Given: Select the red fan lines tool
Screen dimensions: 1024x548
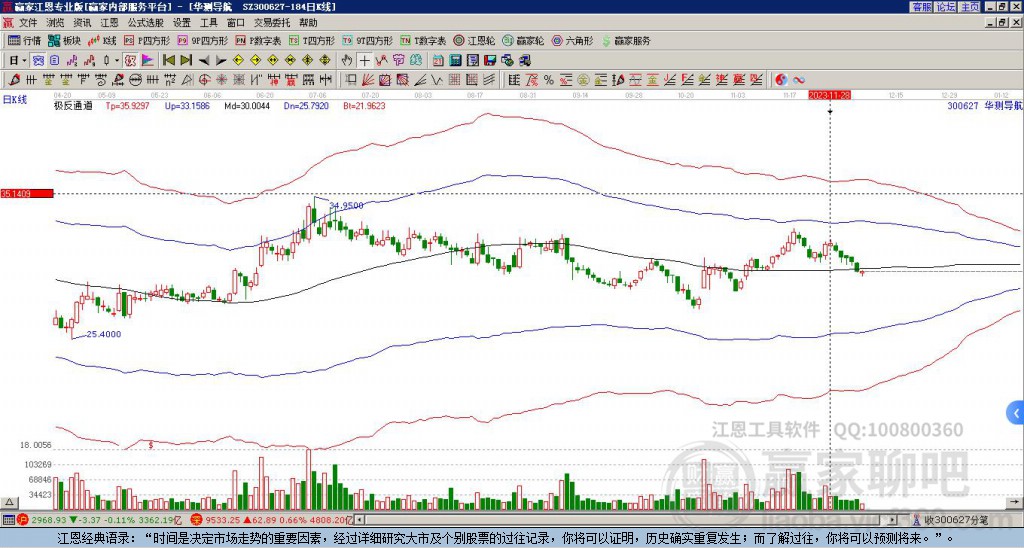Looking at the screenshot, I should [368, 80].
